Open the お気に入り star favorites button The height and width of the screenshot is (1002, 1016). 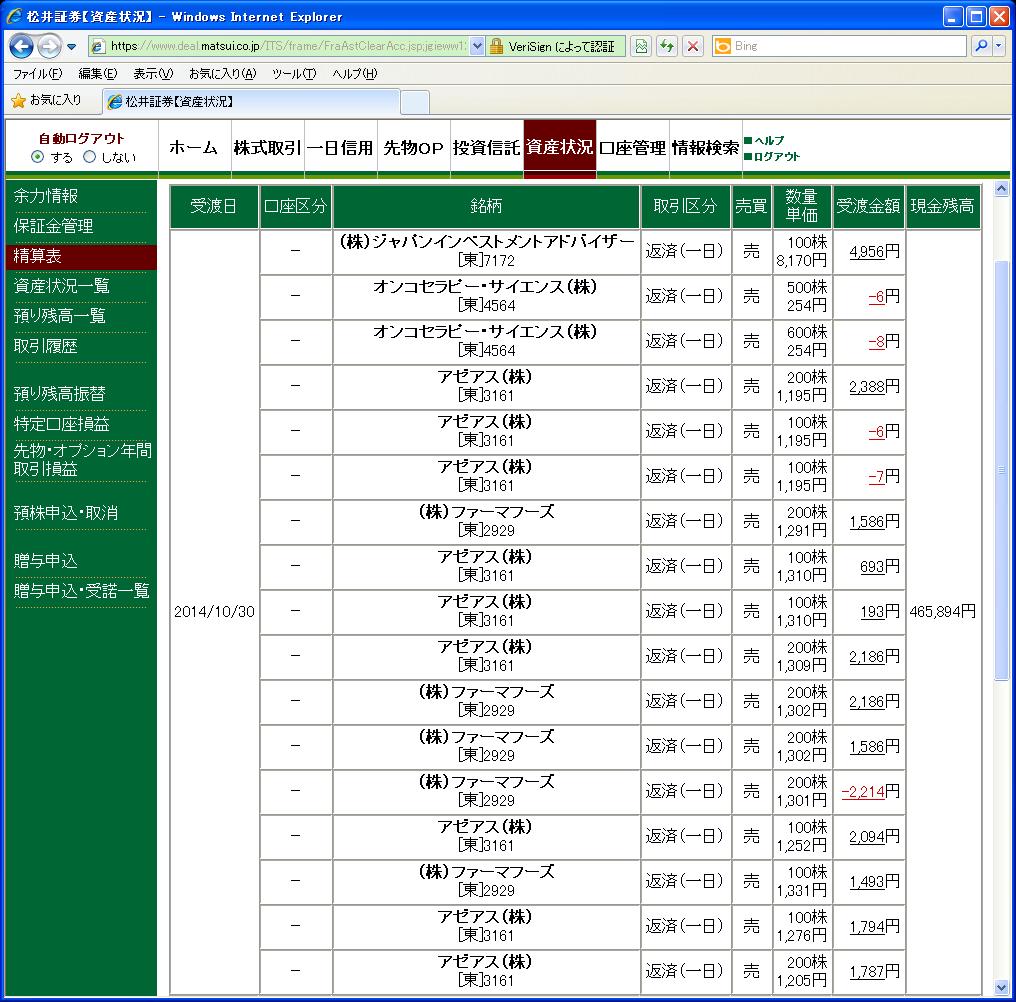click(x=47, y=100)
